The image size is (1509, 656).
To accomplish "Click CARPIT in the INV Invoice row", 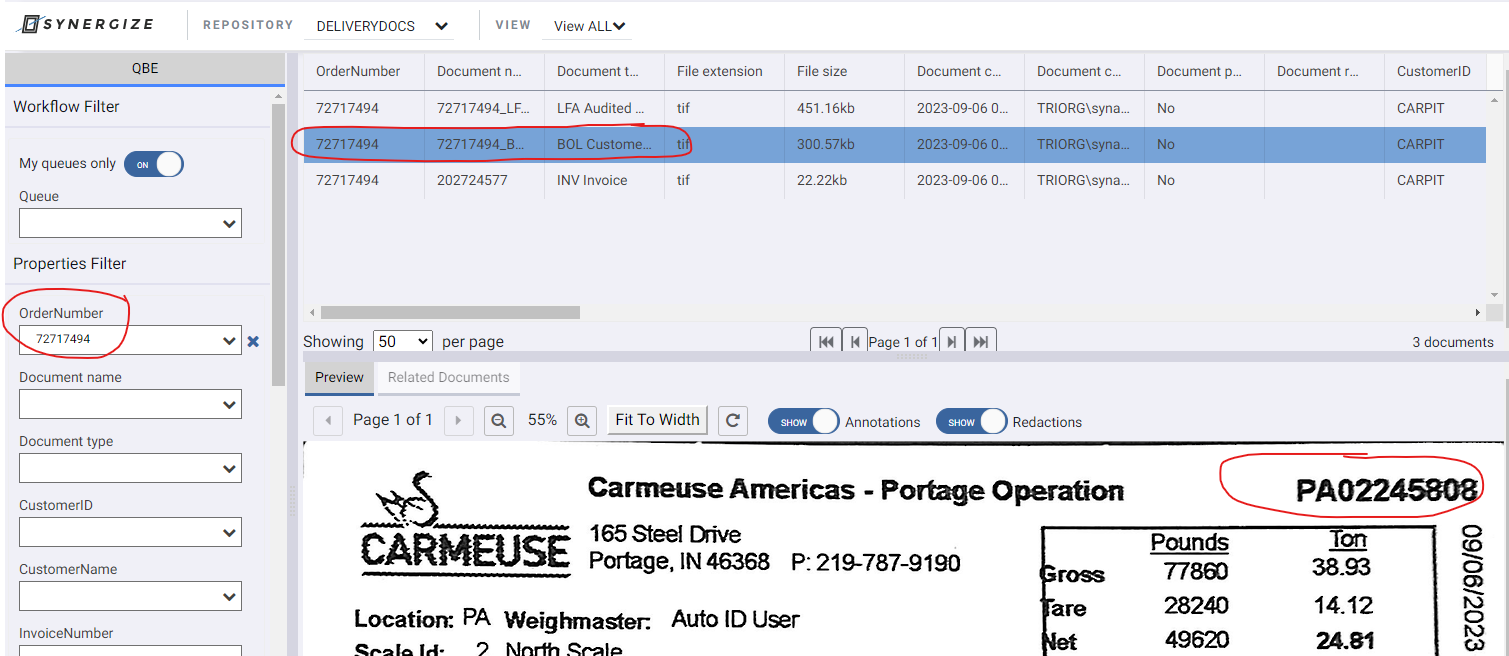I will pos(1420,180).
